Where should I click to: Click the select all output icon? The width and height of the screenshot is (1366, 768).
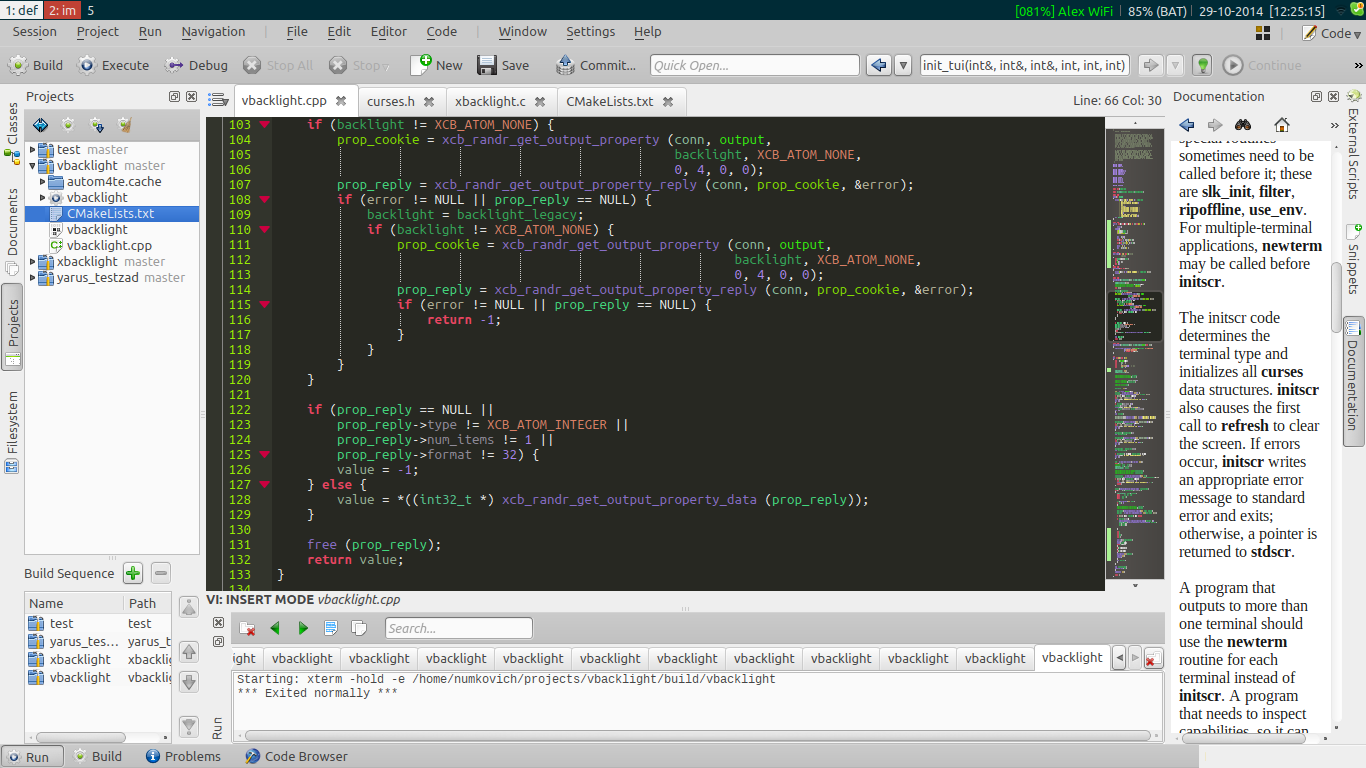[x=331, y=628]
